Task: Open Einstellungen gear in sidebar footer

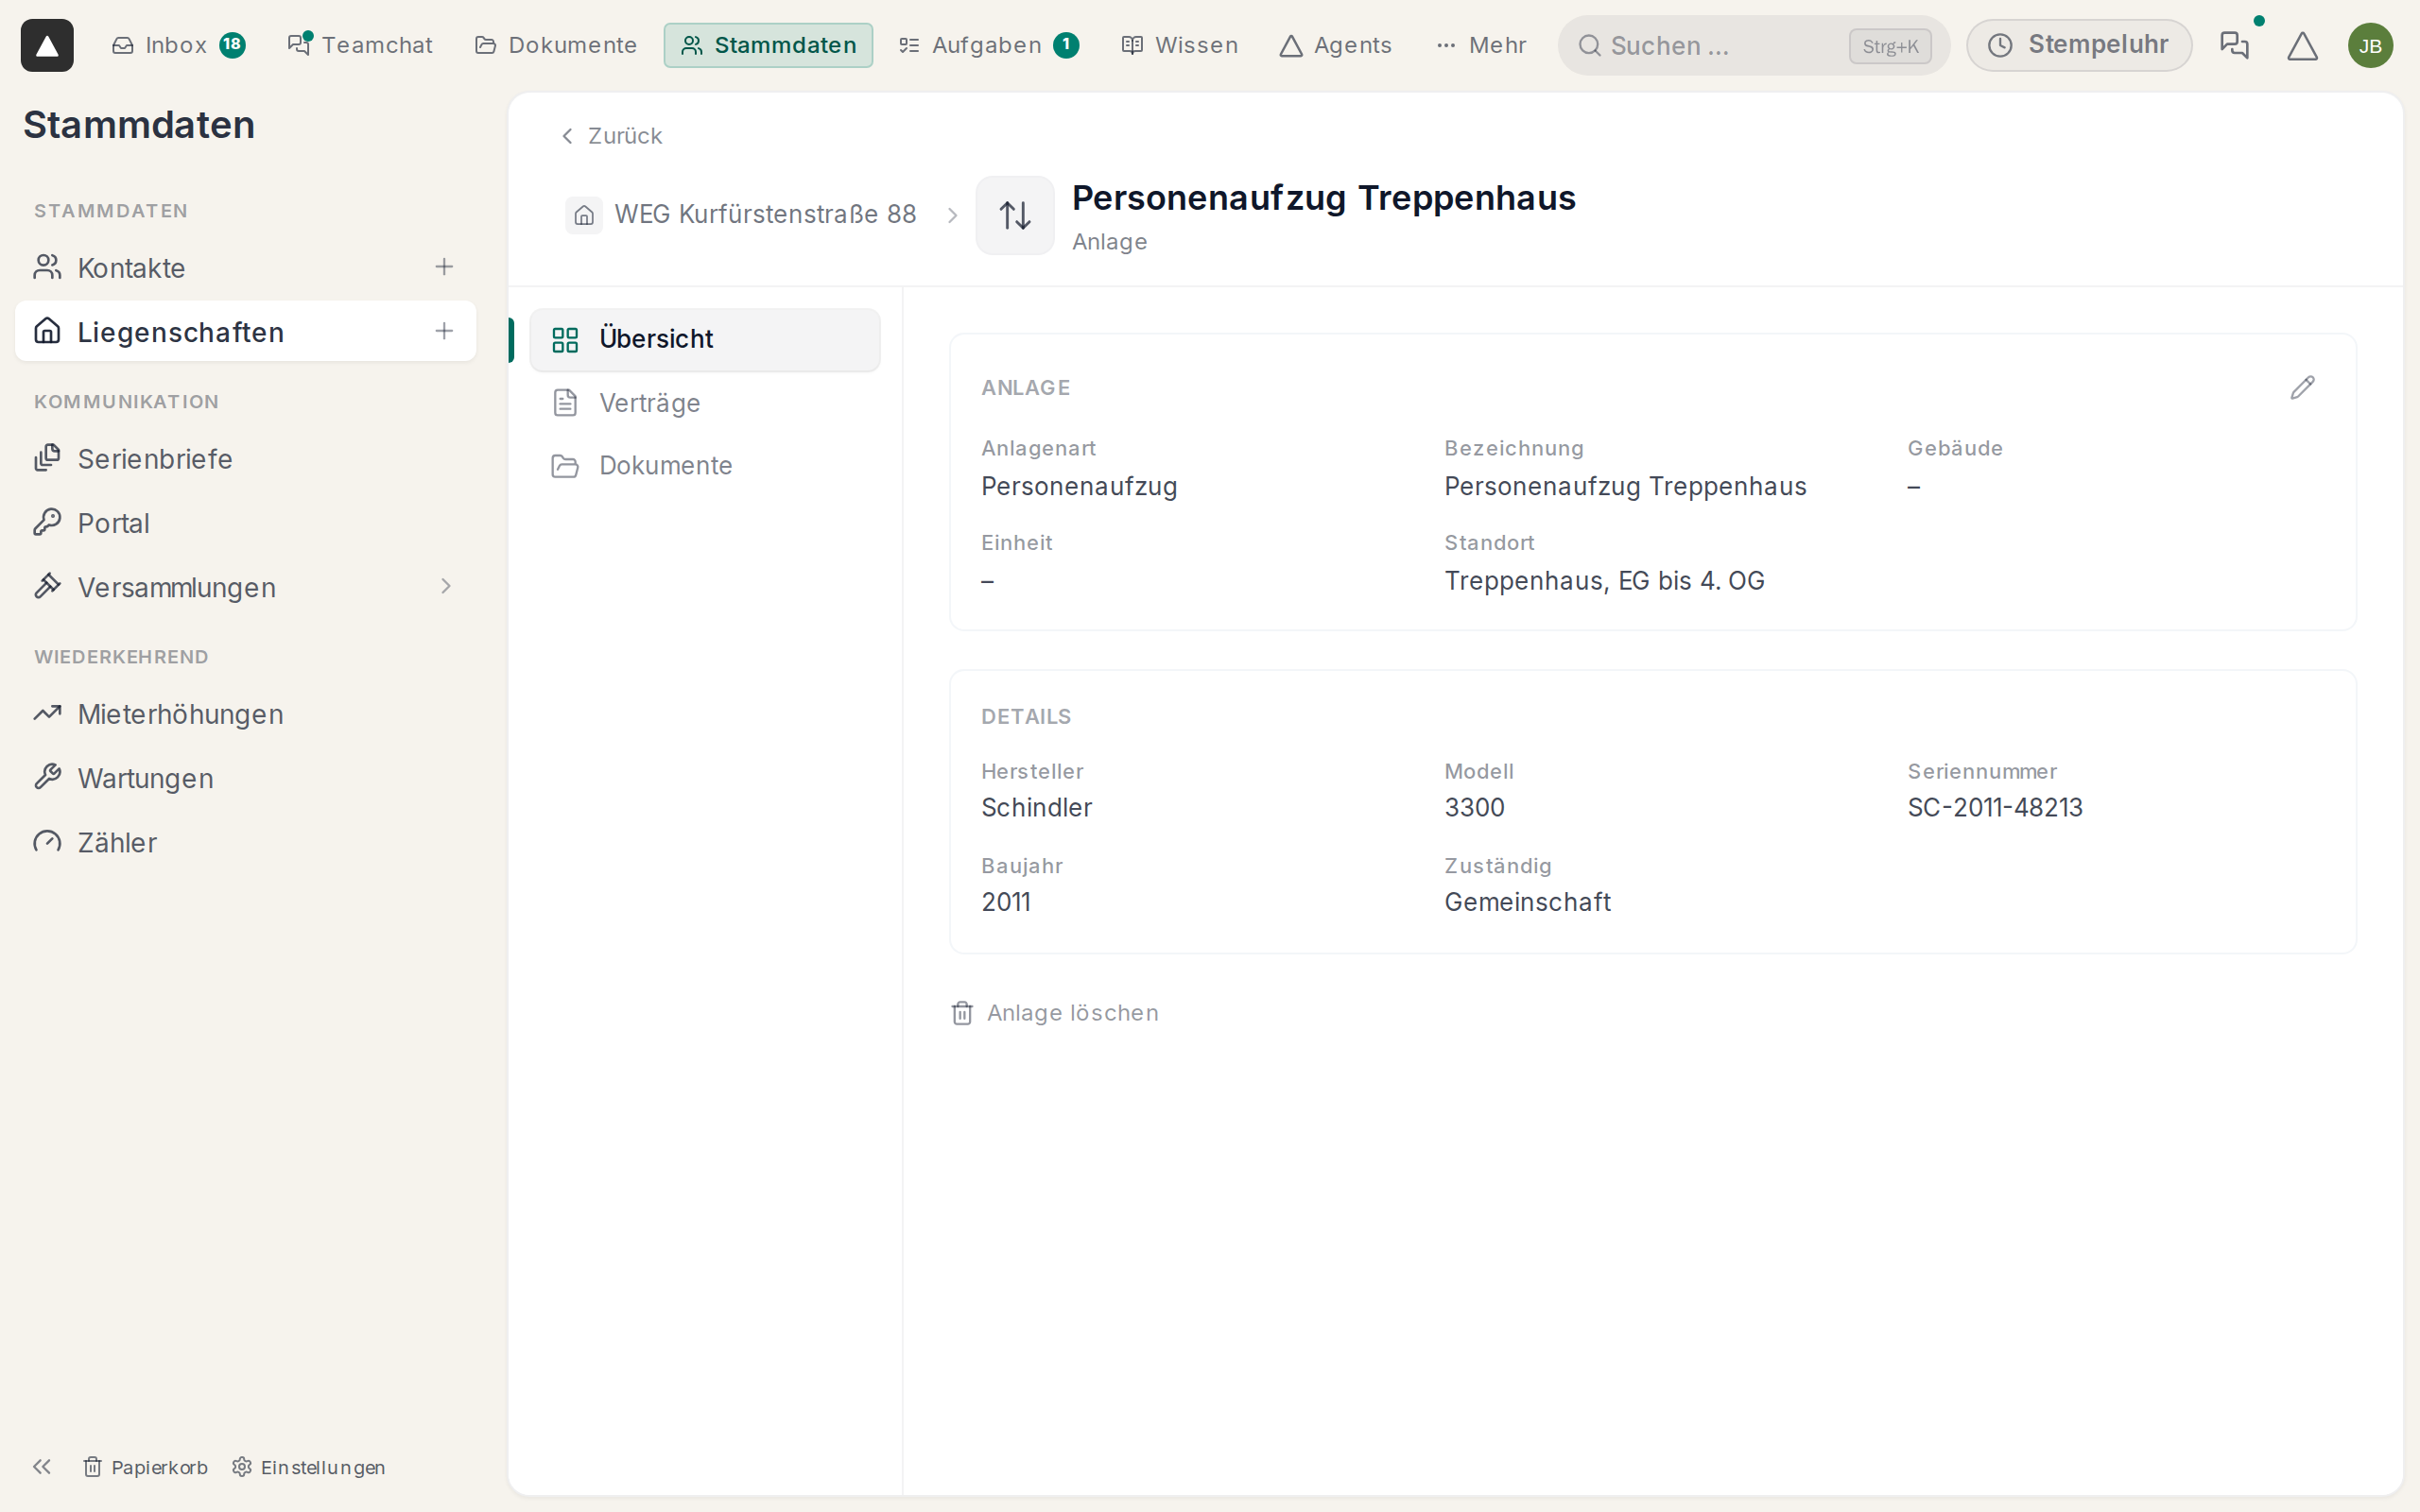Action: tap(308, 1466)
